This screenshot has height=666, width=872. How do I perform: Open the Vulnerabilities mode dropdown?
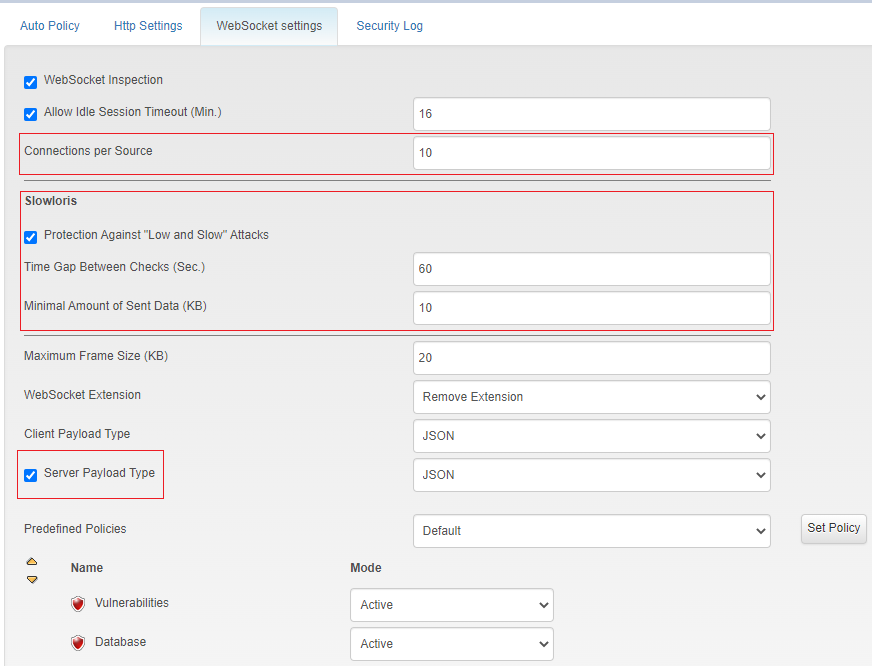pos(451,604)
